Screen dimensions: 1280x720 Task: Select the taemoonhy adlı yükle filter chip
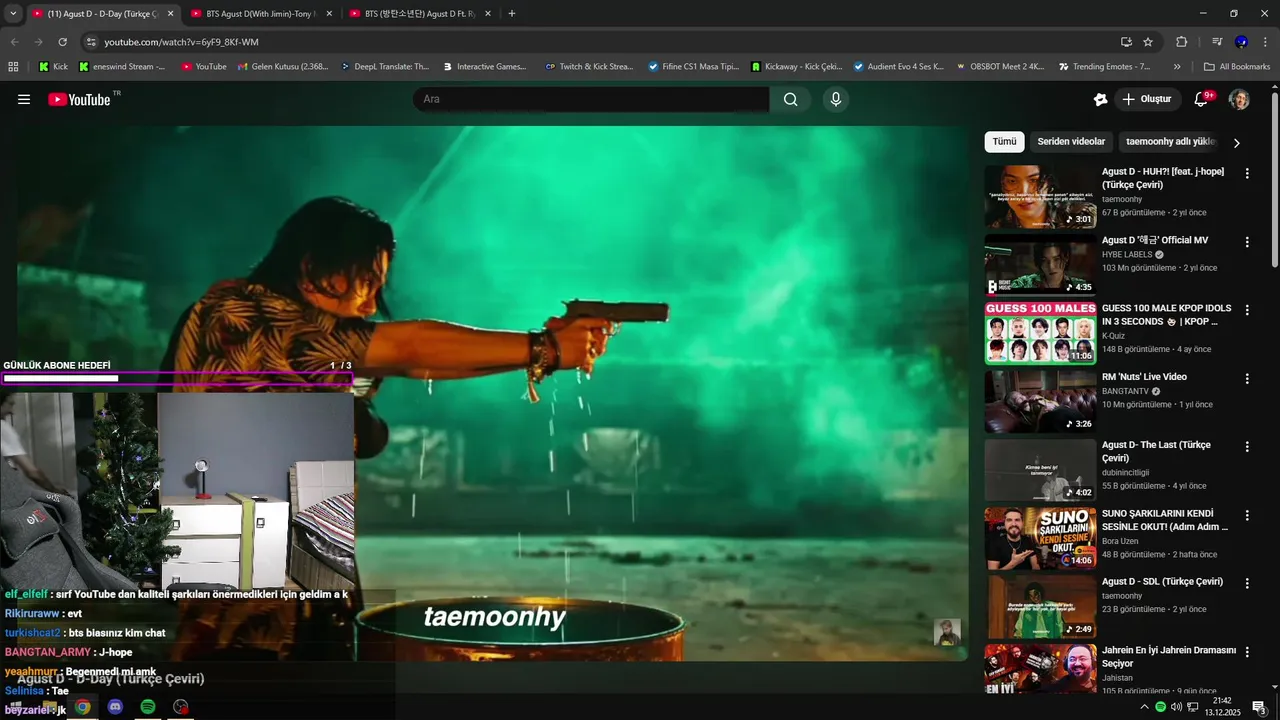coord(1170,142)
